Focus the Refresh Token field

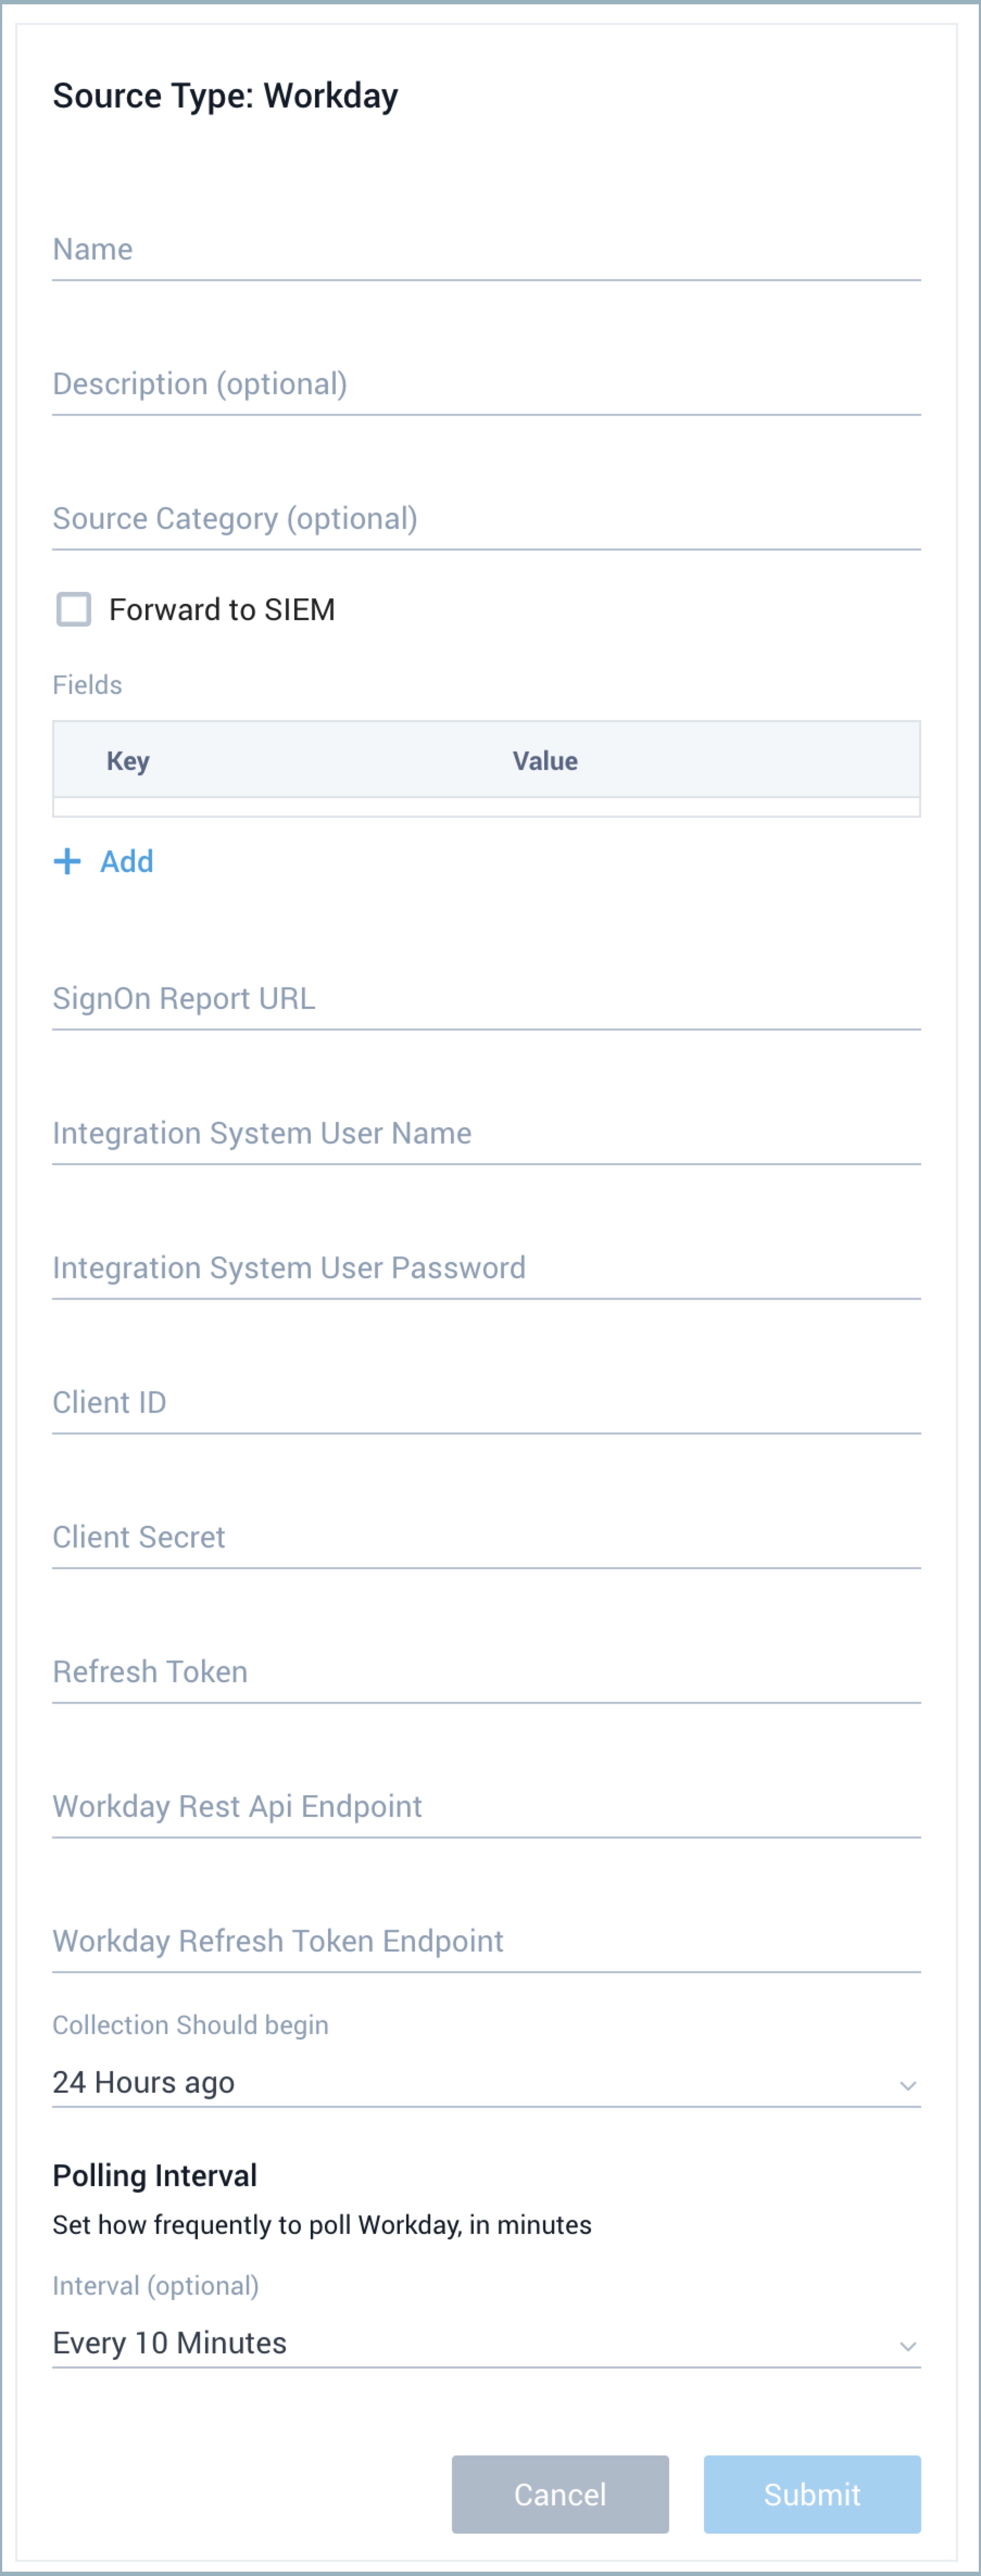click(x=485, y=1672)
